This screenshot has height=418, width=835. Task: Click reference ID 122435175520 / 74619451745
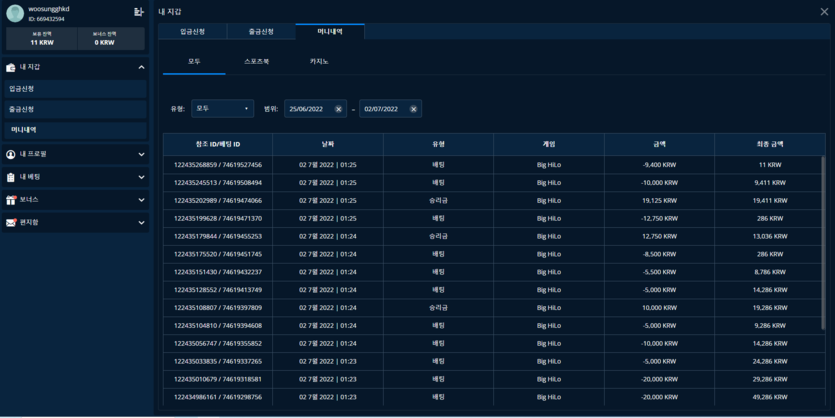pyautogui.click(x=218, y=254)
